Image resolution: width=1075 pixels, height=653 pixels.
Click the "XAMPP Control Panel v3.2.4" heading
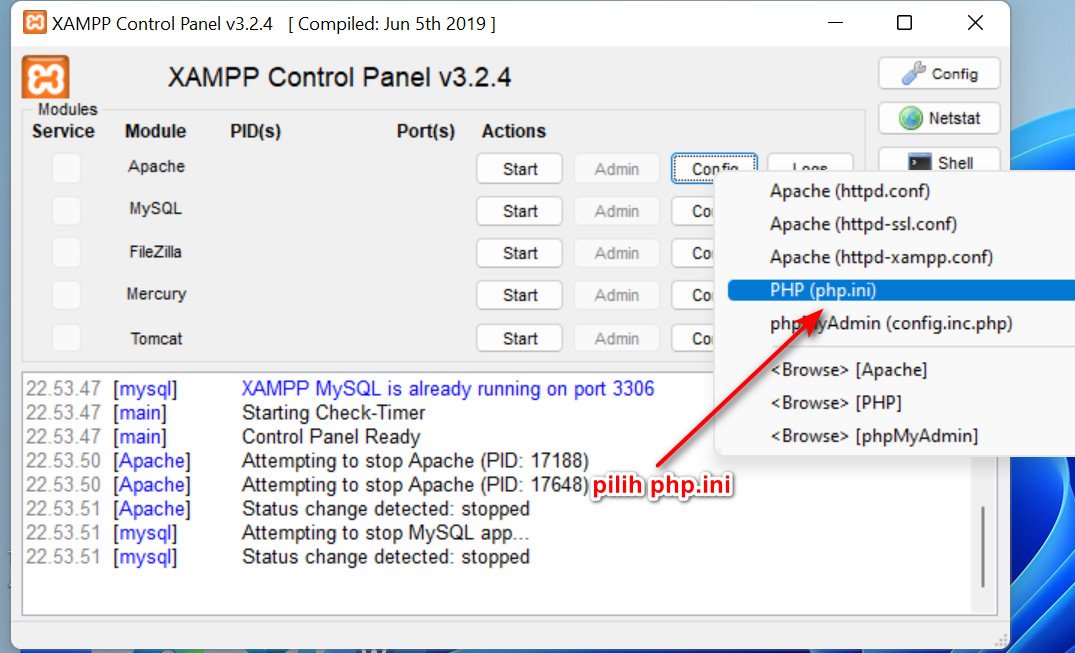339,78
